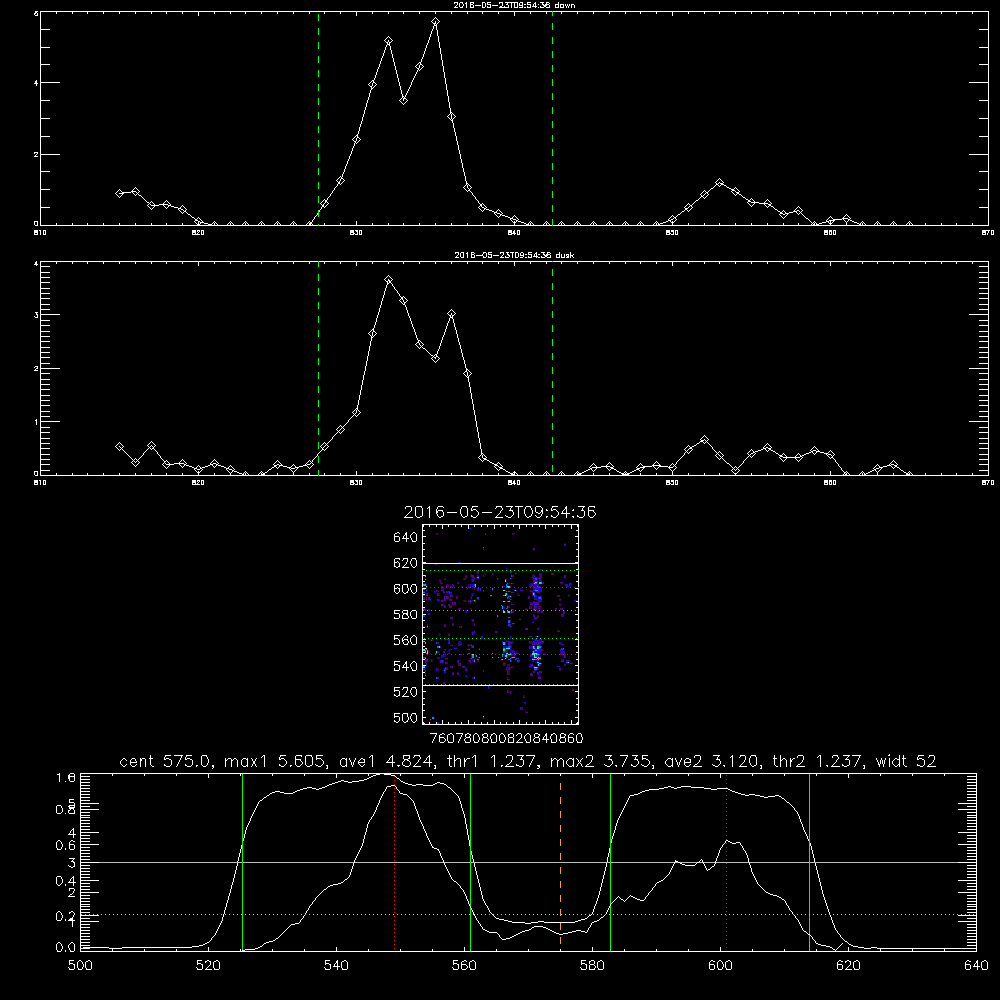1000x1000 pixels.
Task: Select the 'cent 575.0' value in the stats line
Action: [168, 761]
